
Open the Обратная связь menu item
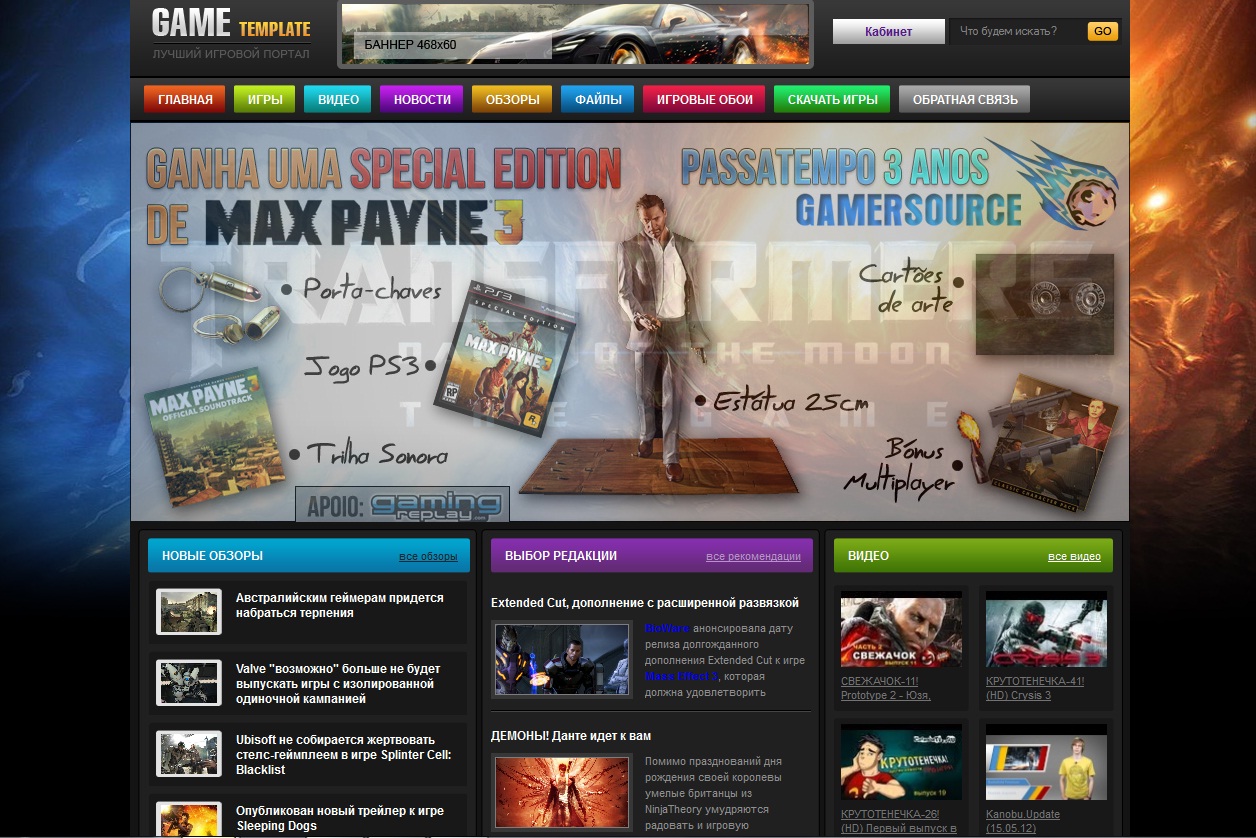(965, 99)
